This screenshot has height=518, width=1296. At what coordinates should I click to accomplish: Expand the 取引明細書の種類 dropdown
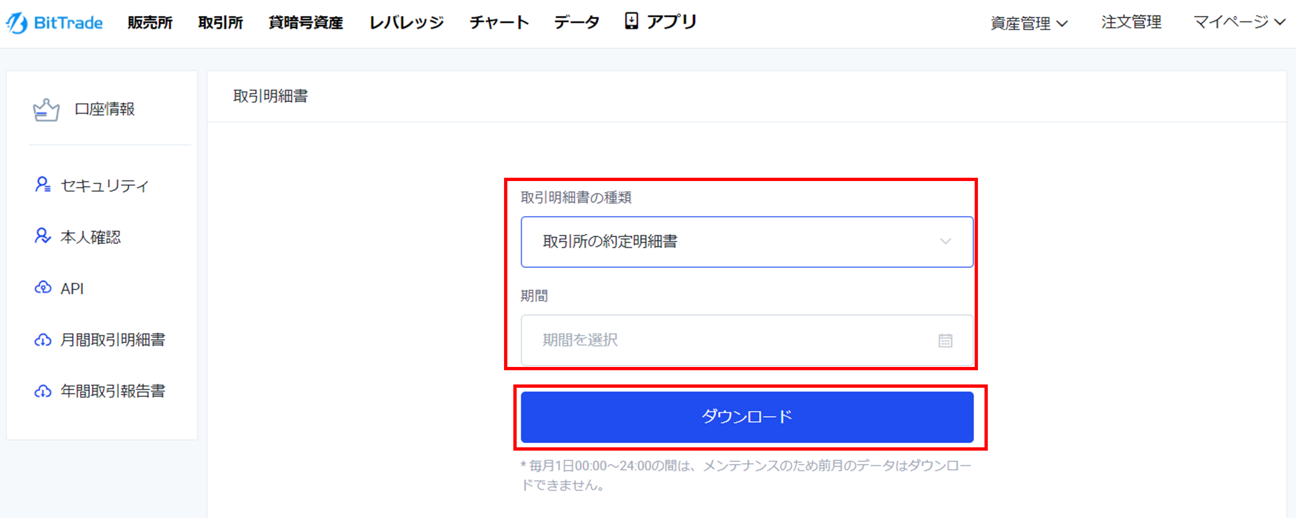tap(747, 241)
